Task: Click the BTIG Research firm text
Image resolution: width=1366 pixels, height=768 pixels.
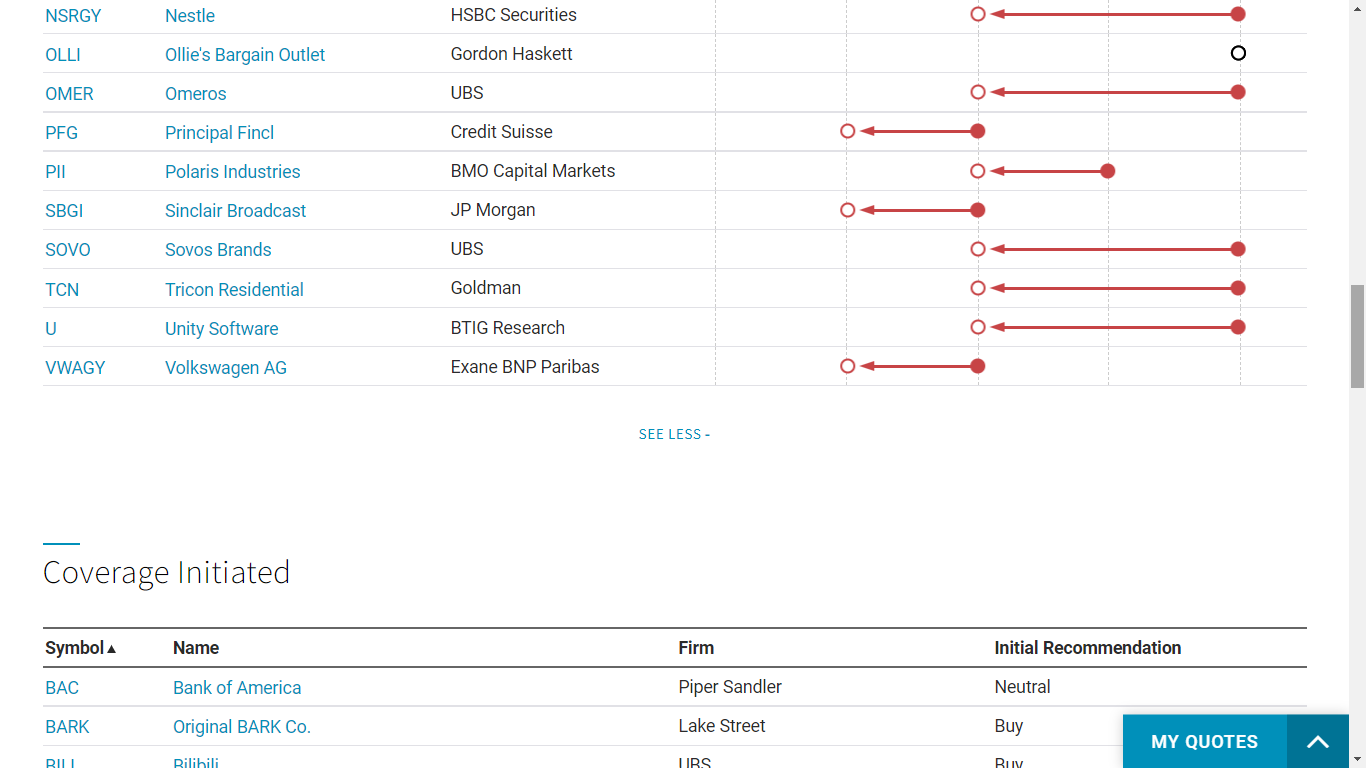Action: 508,328
